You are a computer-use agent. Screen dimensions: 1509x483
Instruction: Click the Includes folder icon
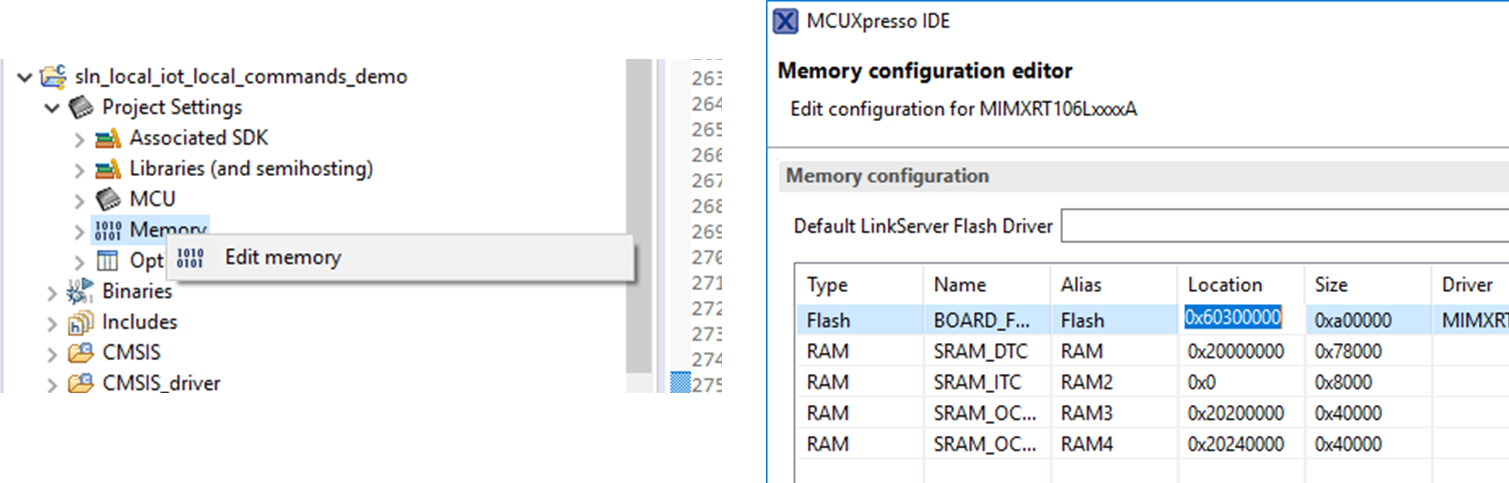coord(80,322)
